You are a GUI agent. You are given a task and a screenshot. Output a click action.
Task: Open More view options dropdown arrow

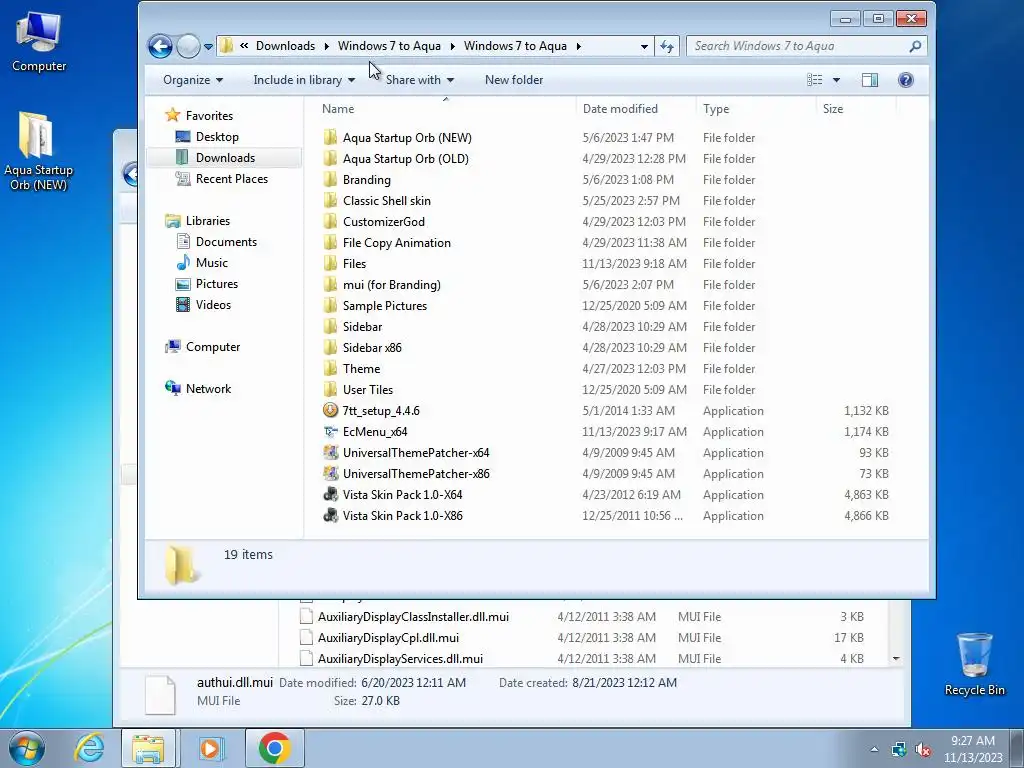coord(836,80)
